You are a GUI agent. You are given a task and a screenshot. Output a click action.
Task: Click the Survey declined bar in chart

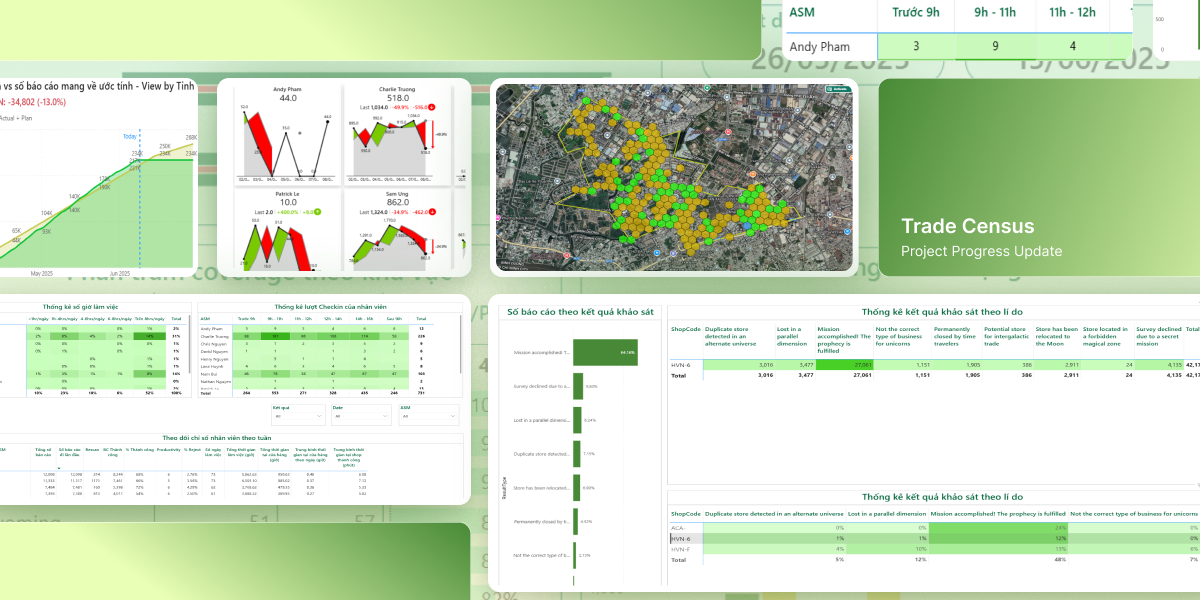[x=577, y=386]
